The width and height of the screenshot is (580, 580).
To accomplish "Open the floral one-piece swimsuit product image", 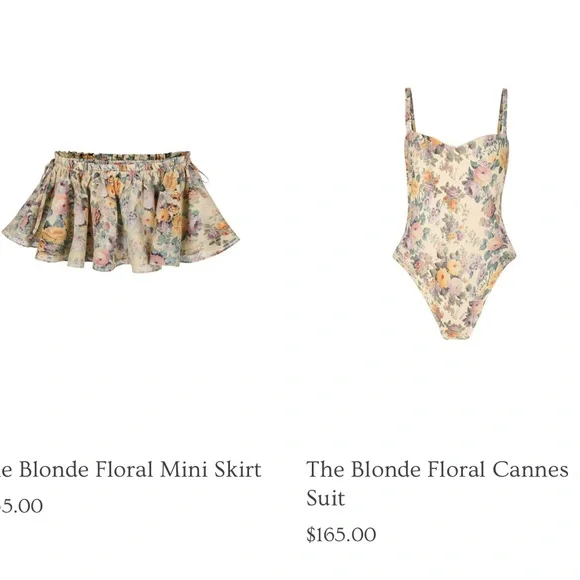I will 455,213.
